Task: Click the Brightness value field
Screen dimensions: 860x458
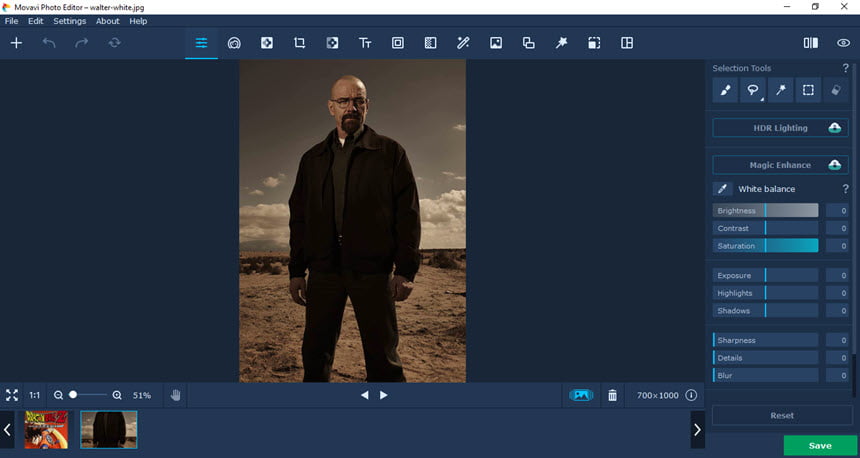Action: [837, 211]
